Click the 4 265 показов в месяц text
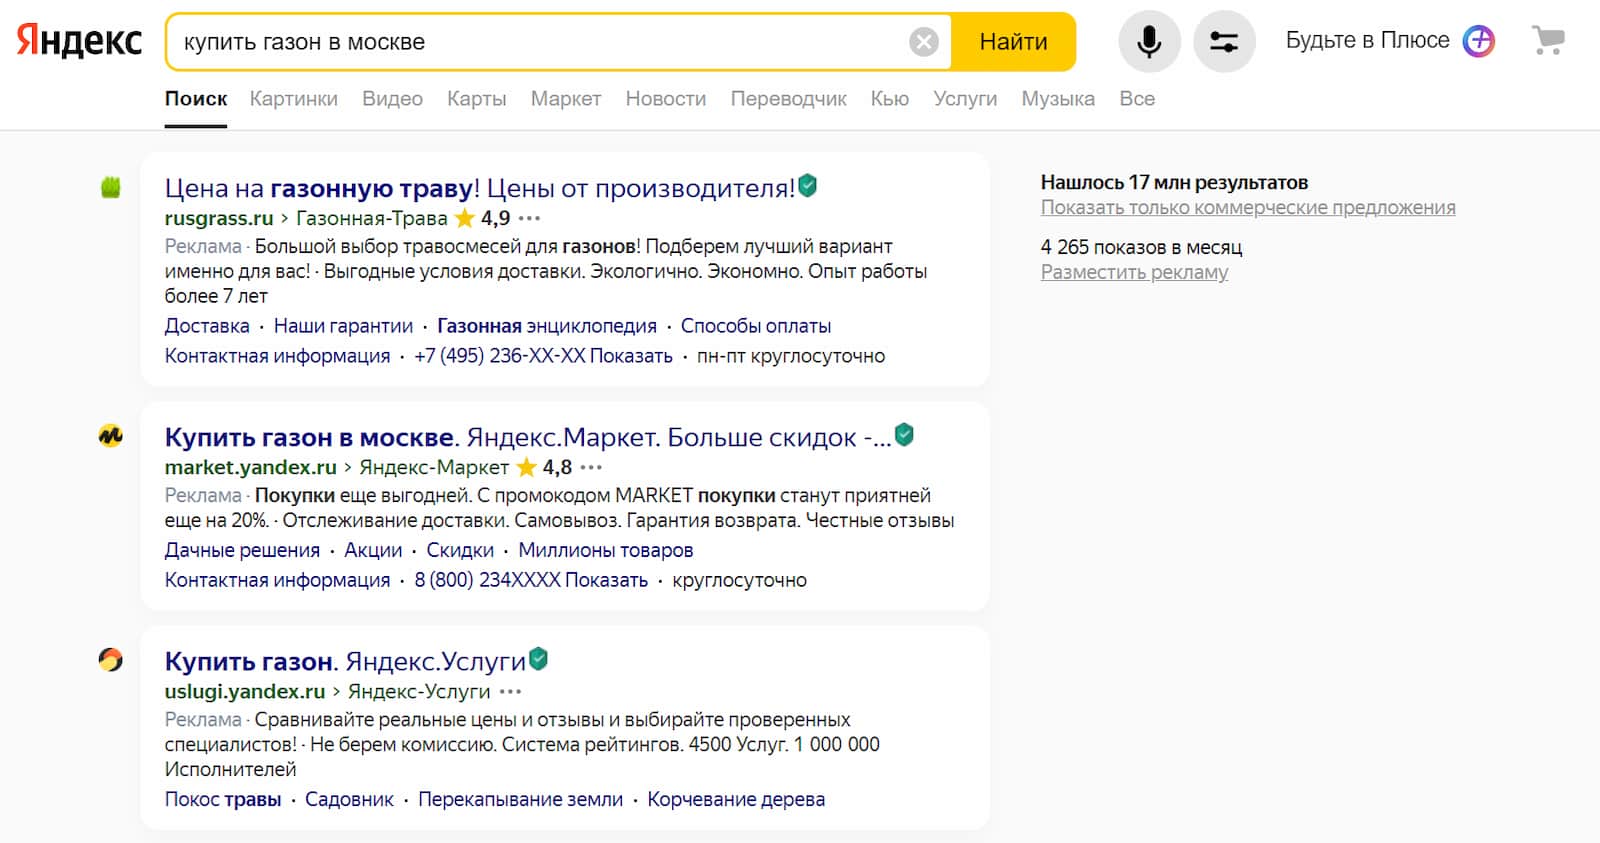Viewport: 1600px width, 843px height. click(1141, 247)
